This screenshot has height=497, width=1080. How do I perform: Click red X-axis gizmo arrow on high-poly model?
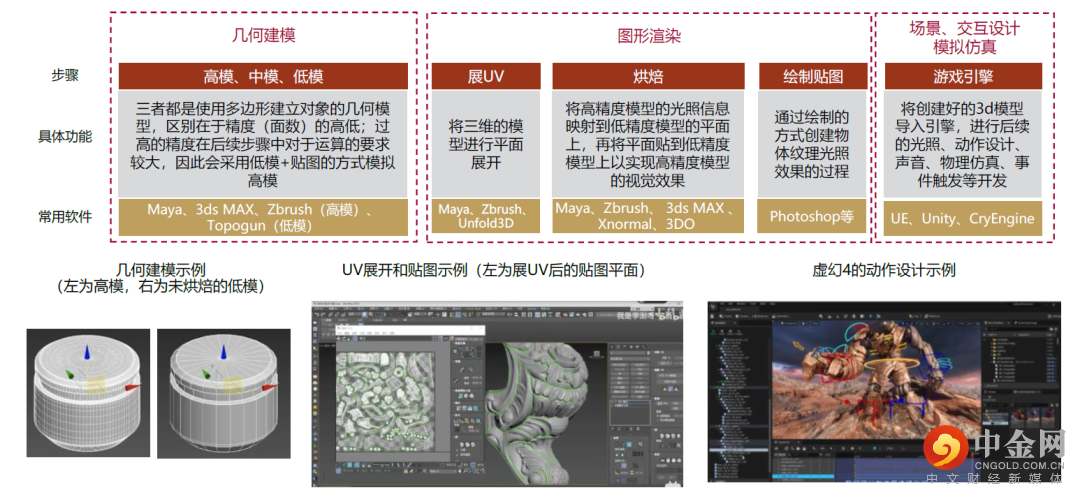pos(133,390)
